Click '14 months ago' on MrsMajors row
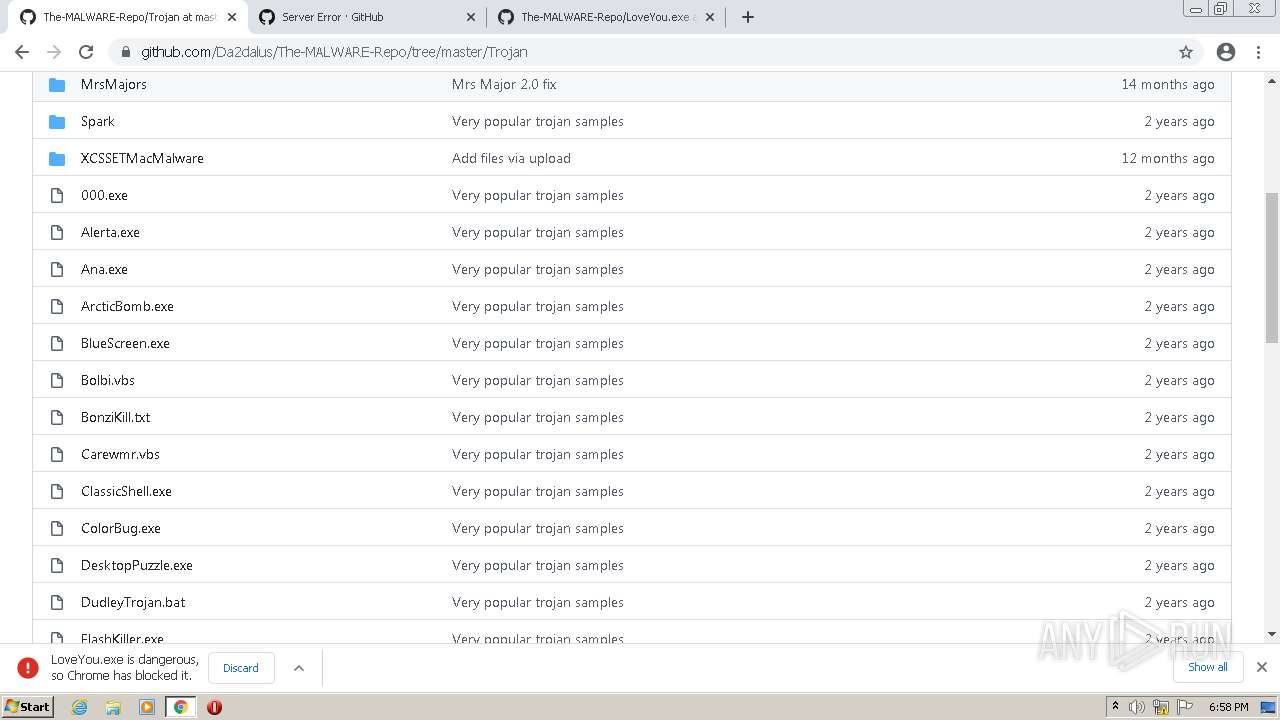1280x720 pixels. tap(1168, 84)
